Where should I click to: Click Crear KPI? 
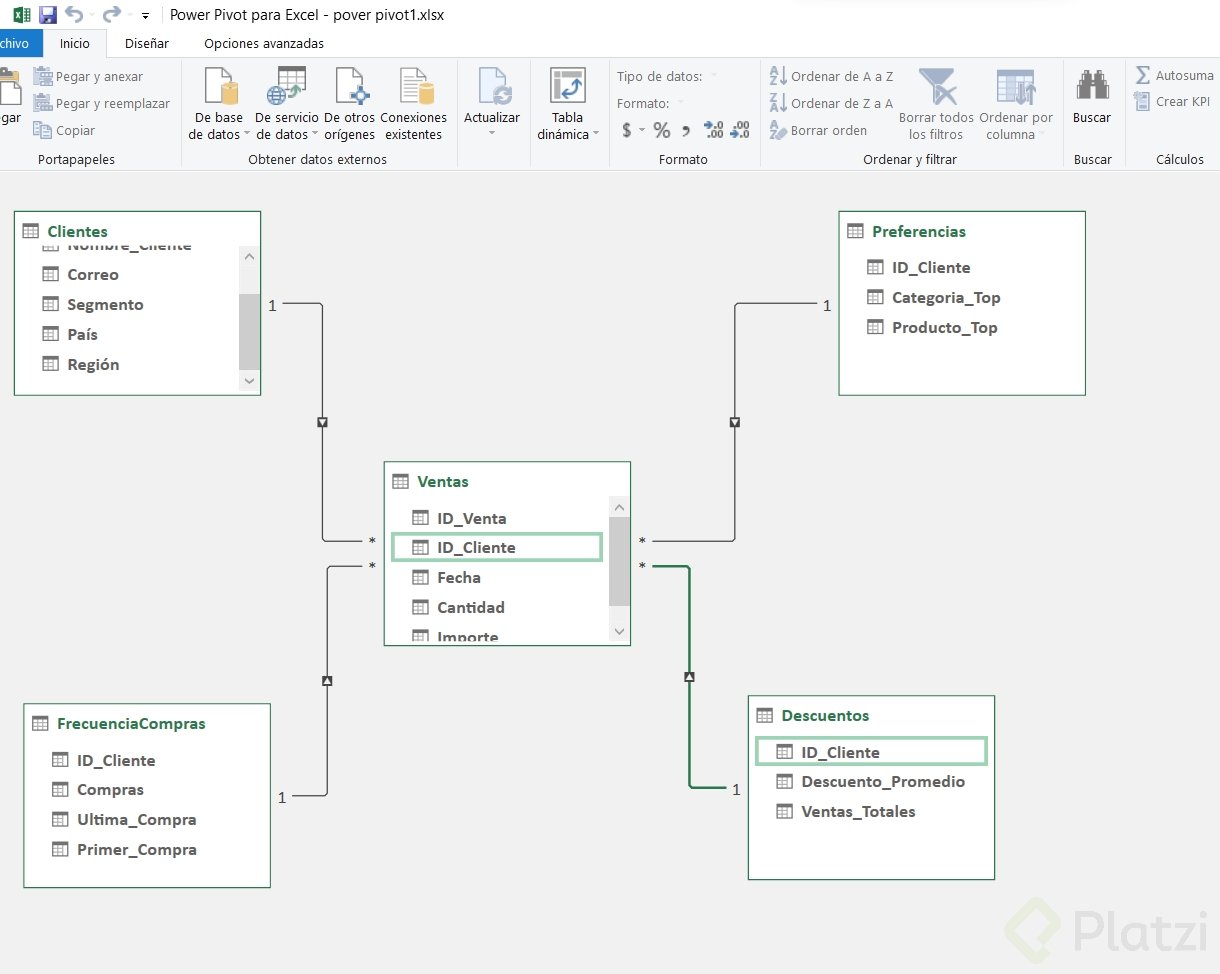pyautogui.click(x=1172, y=101)
